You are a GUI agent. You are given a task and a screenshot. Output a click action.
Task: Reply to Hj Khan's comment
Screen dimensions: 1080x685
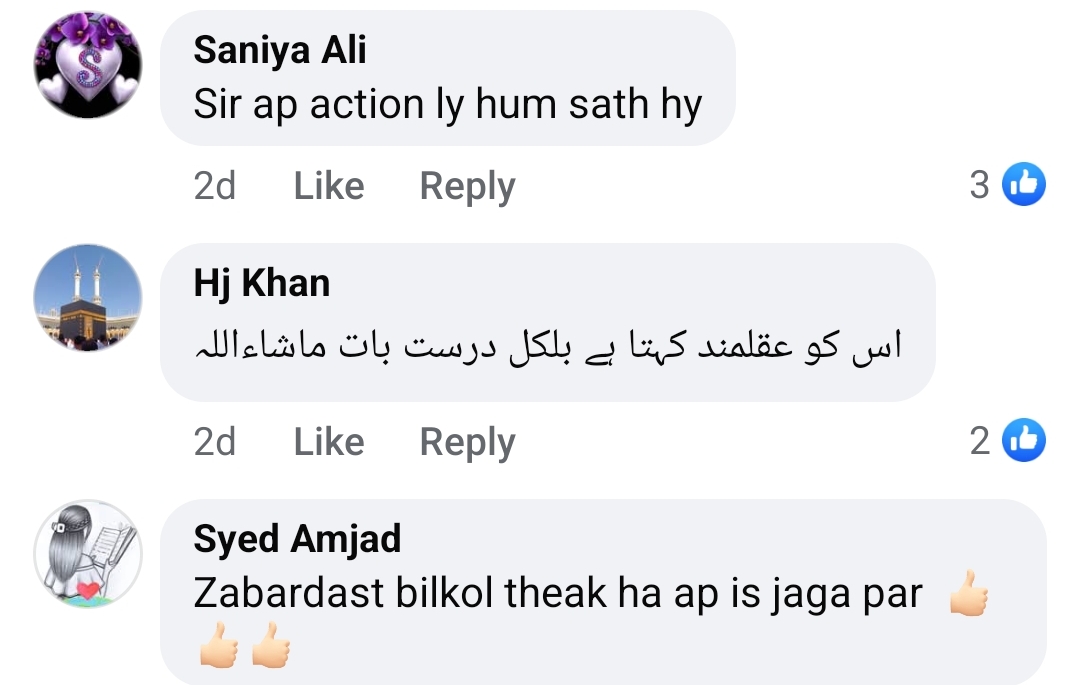(467, 442)
